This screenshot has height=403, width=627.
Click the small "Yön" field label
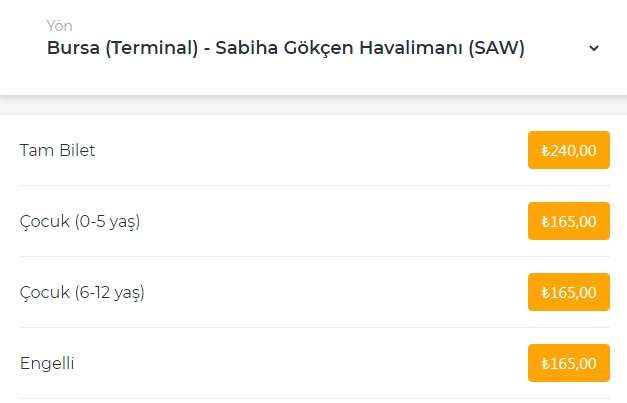pos(59,25)
